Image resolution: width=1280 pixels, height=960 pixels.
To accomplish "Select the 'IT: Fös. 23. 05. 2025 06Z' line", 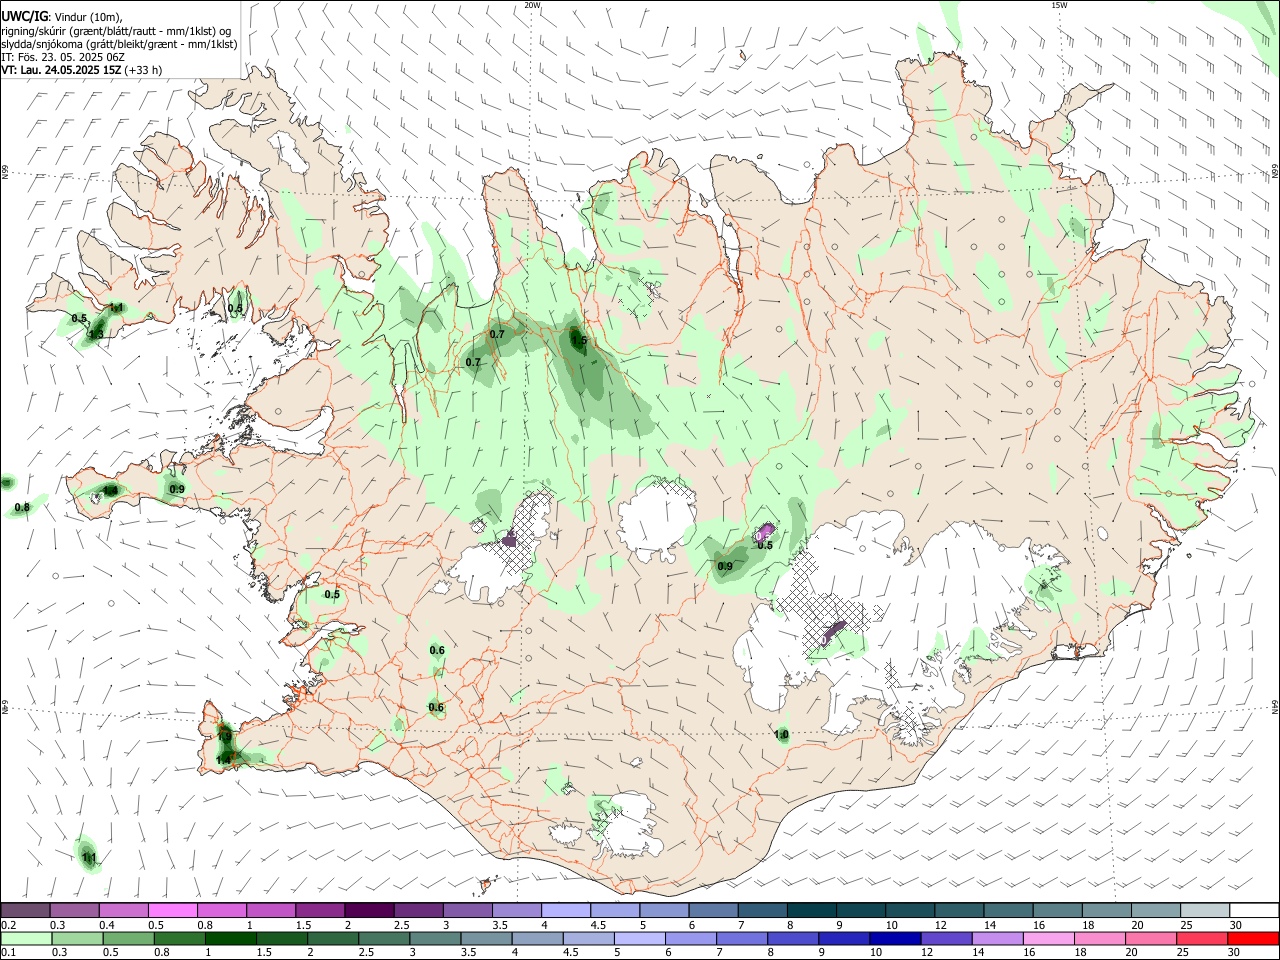I will pyautogui.click(x=62, y=57).
